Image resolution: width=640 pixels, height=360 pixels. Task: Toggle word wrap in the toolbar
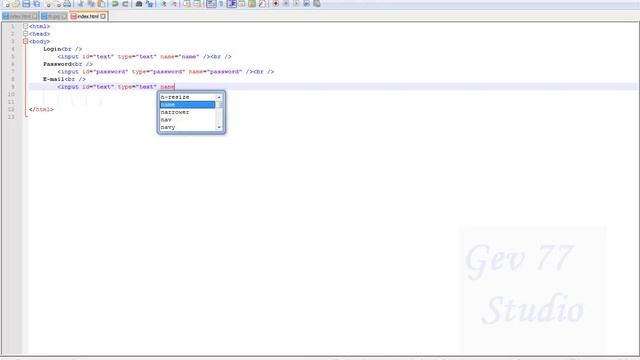(211, 4)
